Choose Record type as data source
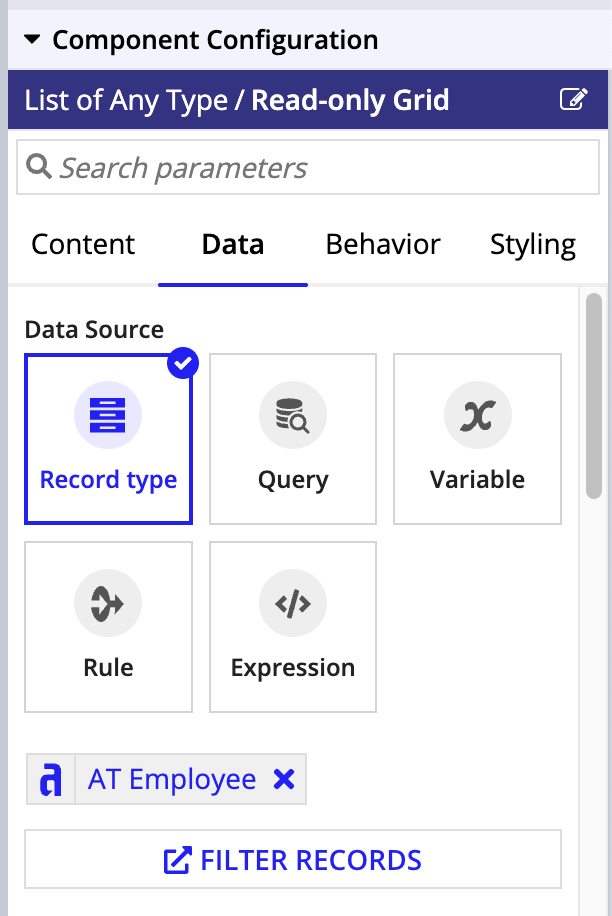612x916 pixels. click(108, 439)
